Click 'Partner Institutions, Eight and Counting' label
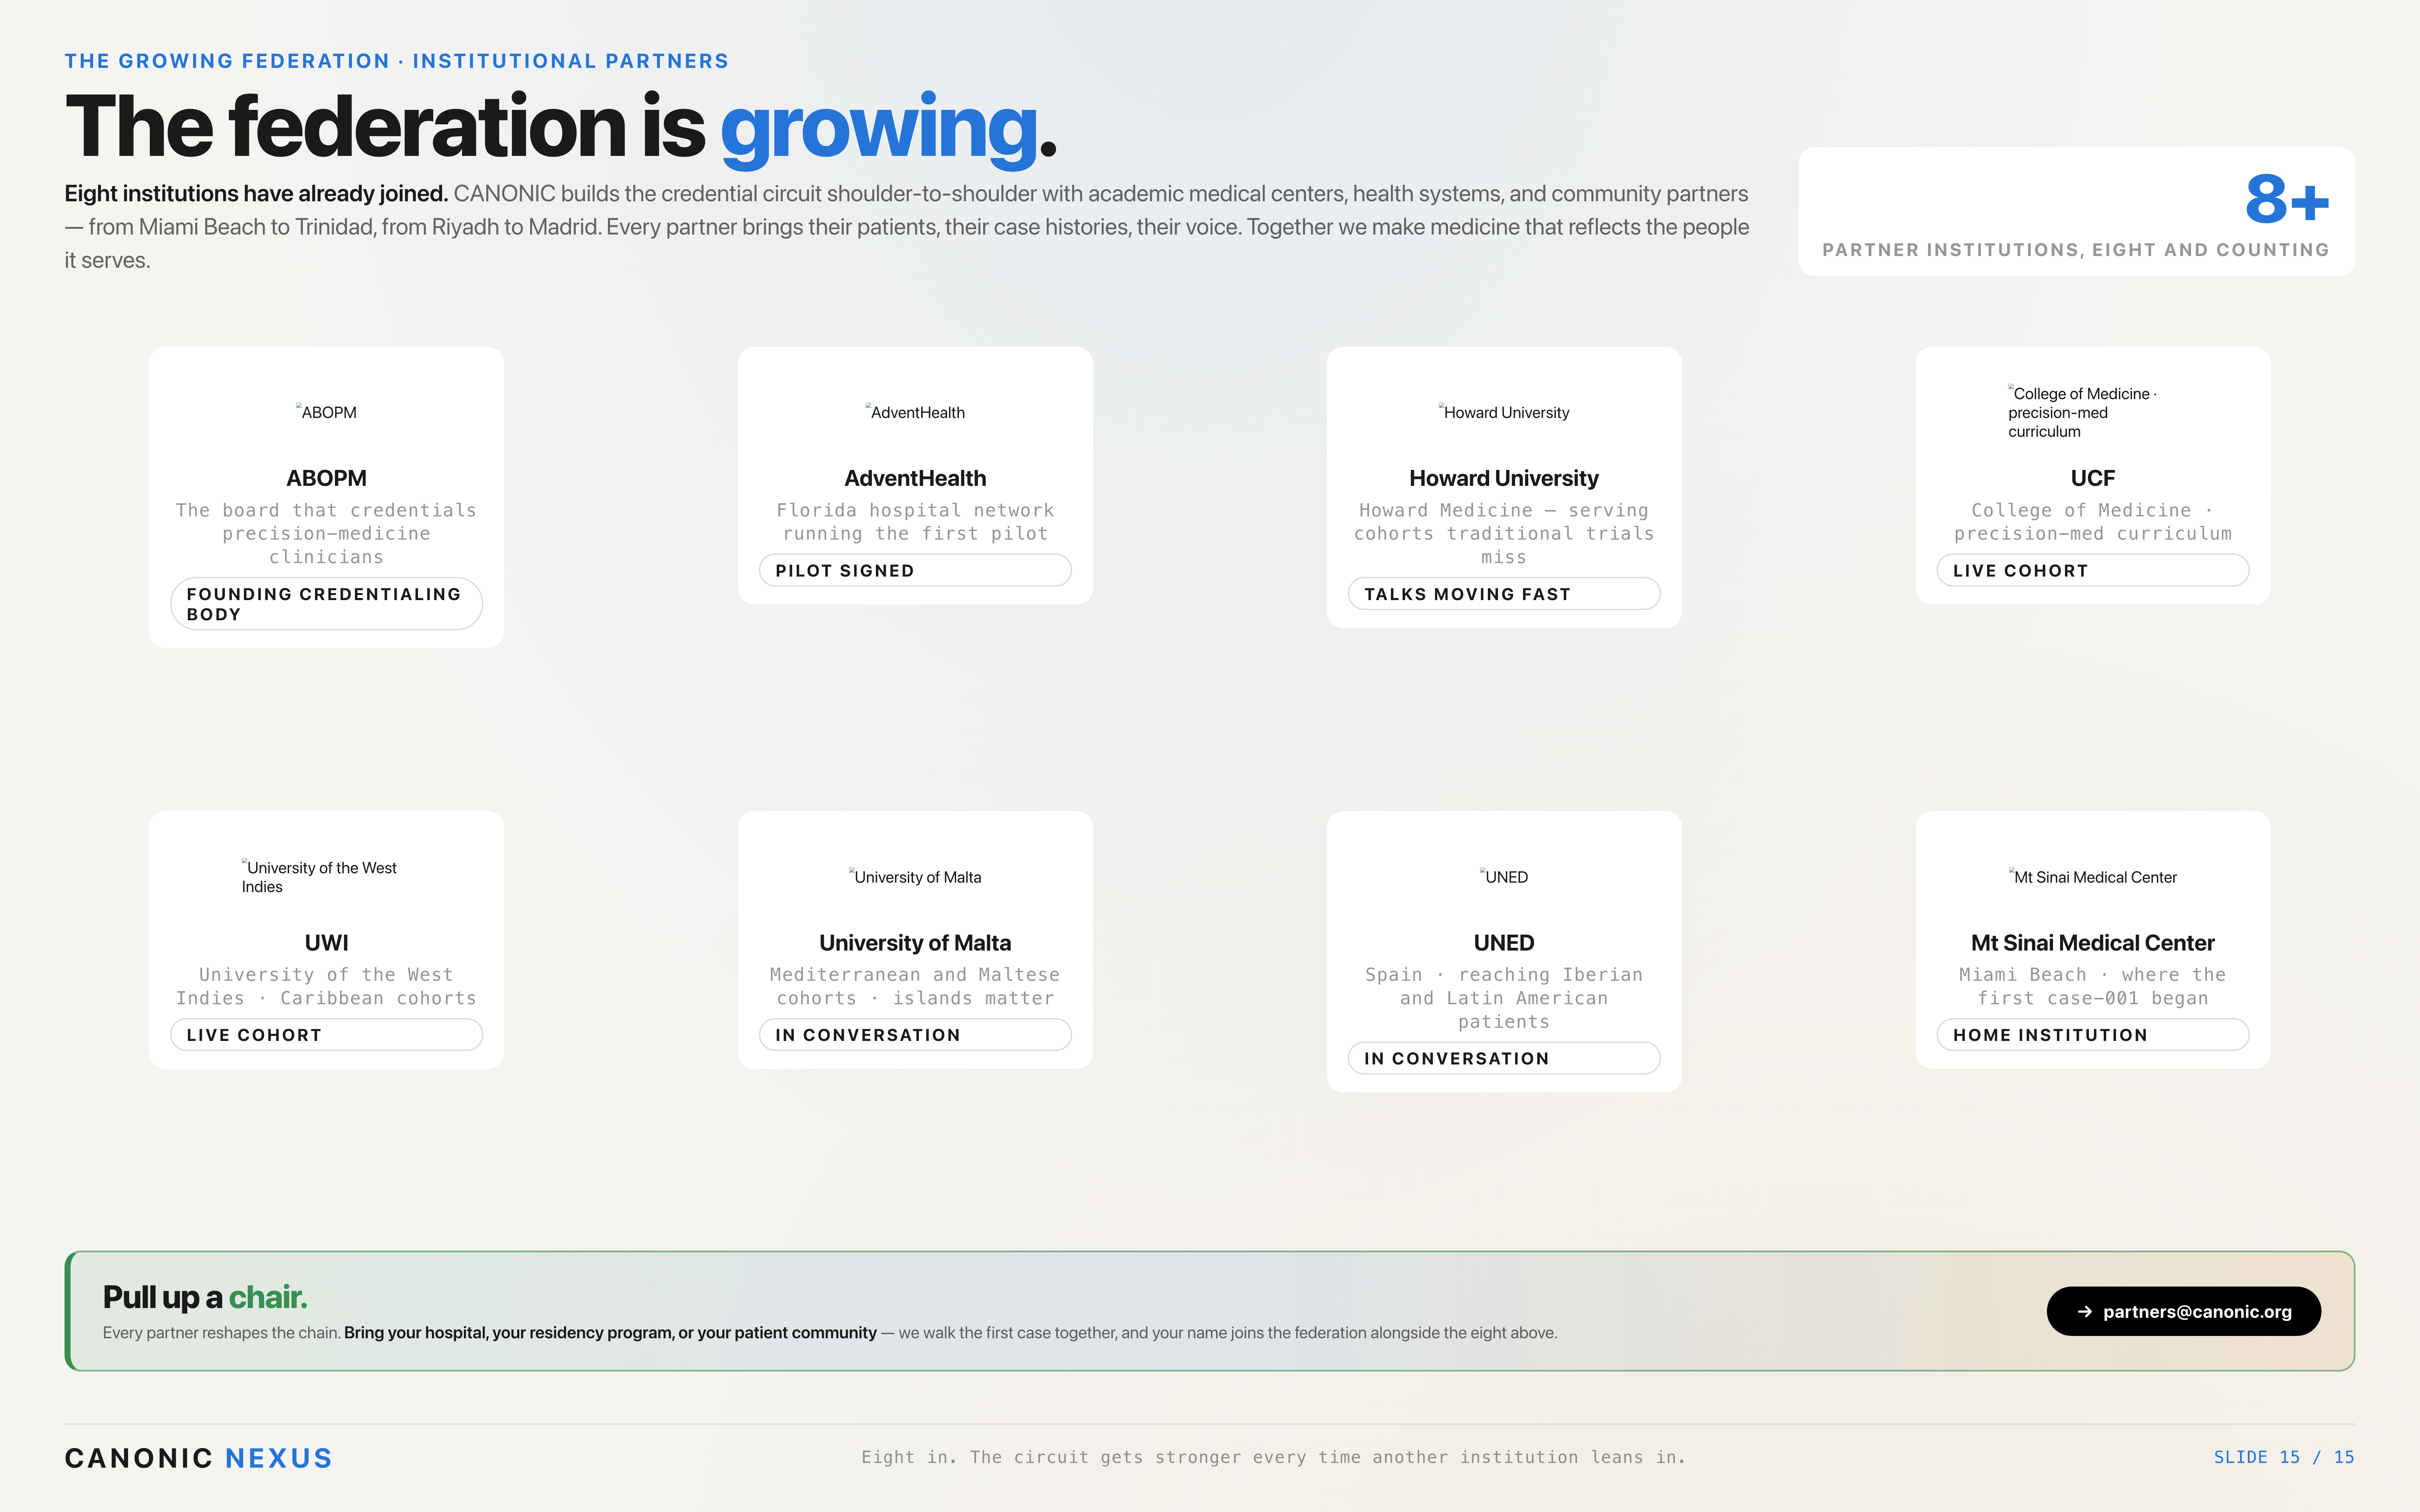The height and width of the screenshot is (1512, 2420). coord(2076,250)
